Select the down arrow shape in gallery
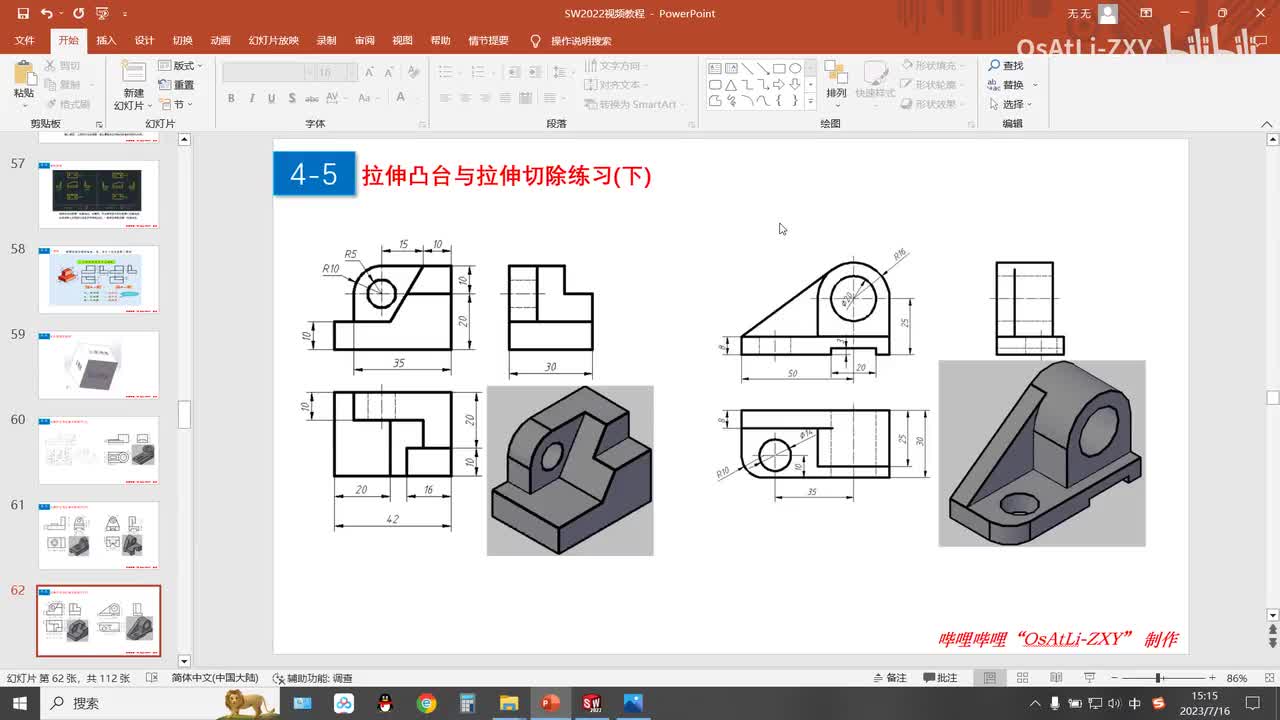The height and width of the screenshot is (720, 1280). tap(795, 84)
